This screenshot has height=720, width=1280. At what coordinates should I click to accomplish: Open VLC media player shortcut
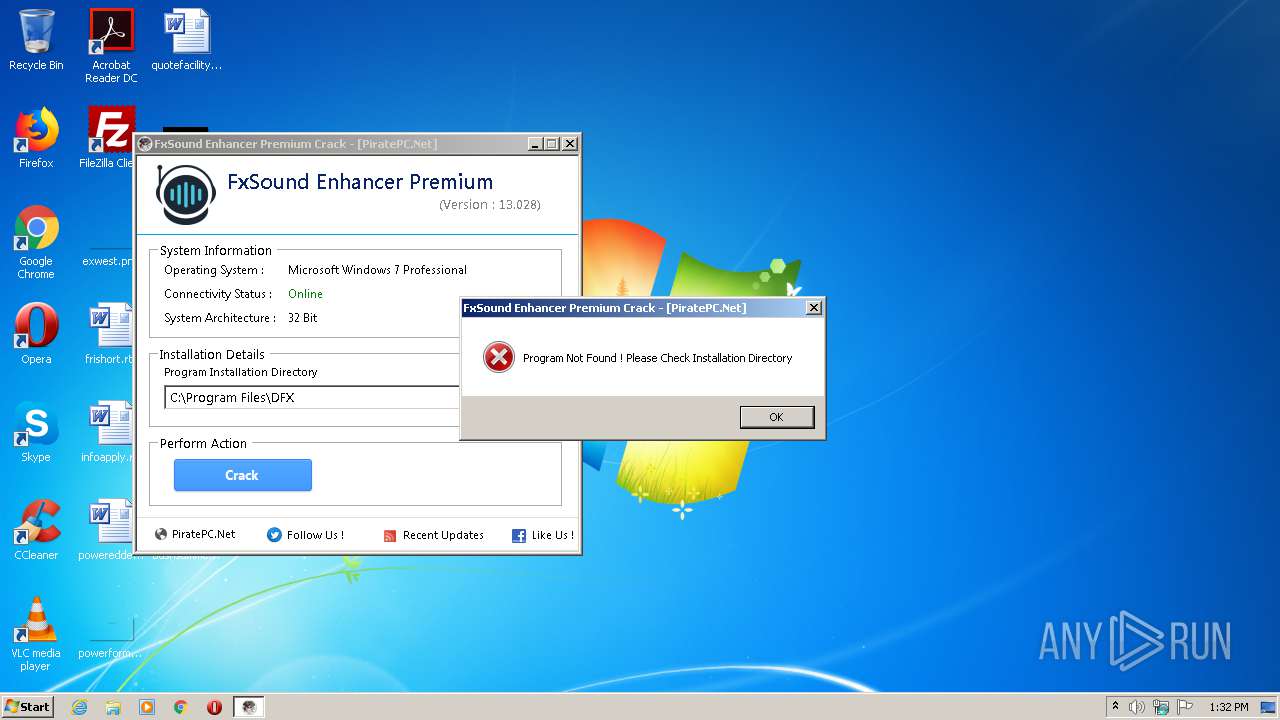36,635
